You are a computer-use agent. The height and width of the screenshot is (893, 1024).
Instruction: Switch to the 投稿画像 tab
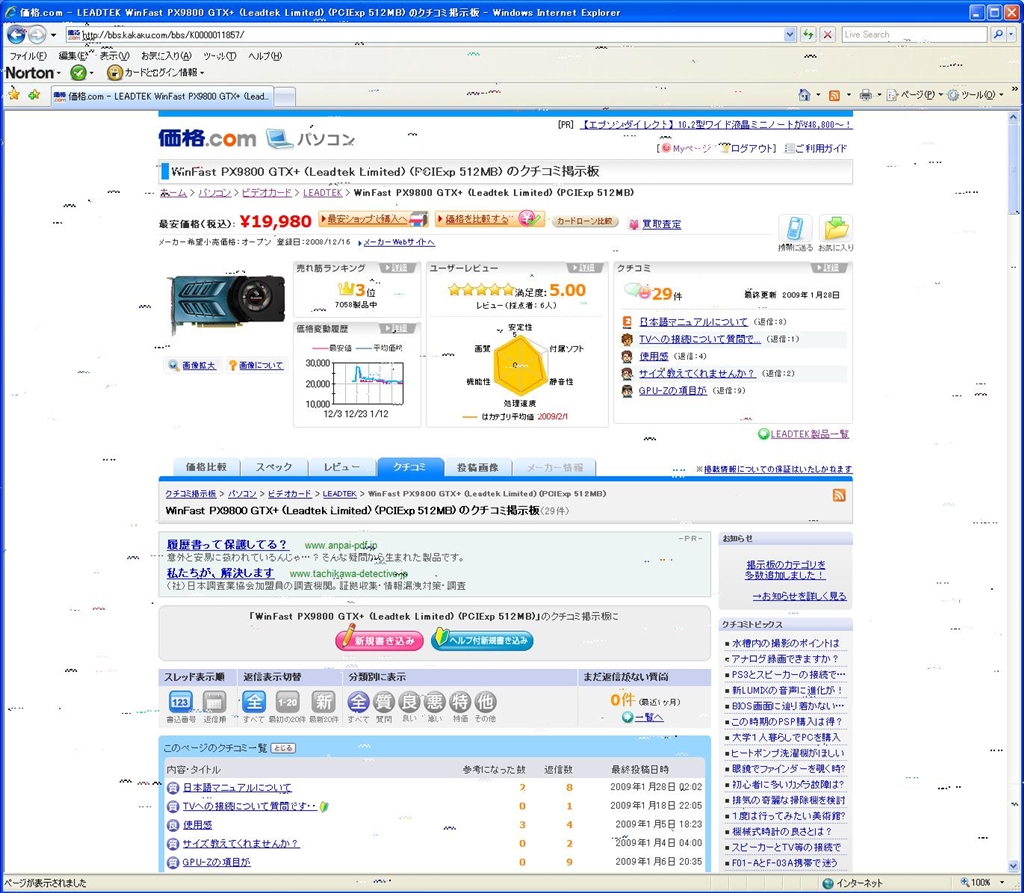[x=478, y=467]
